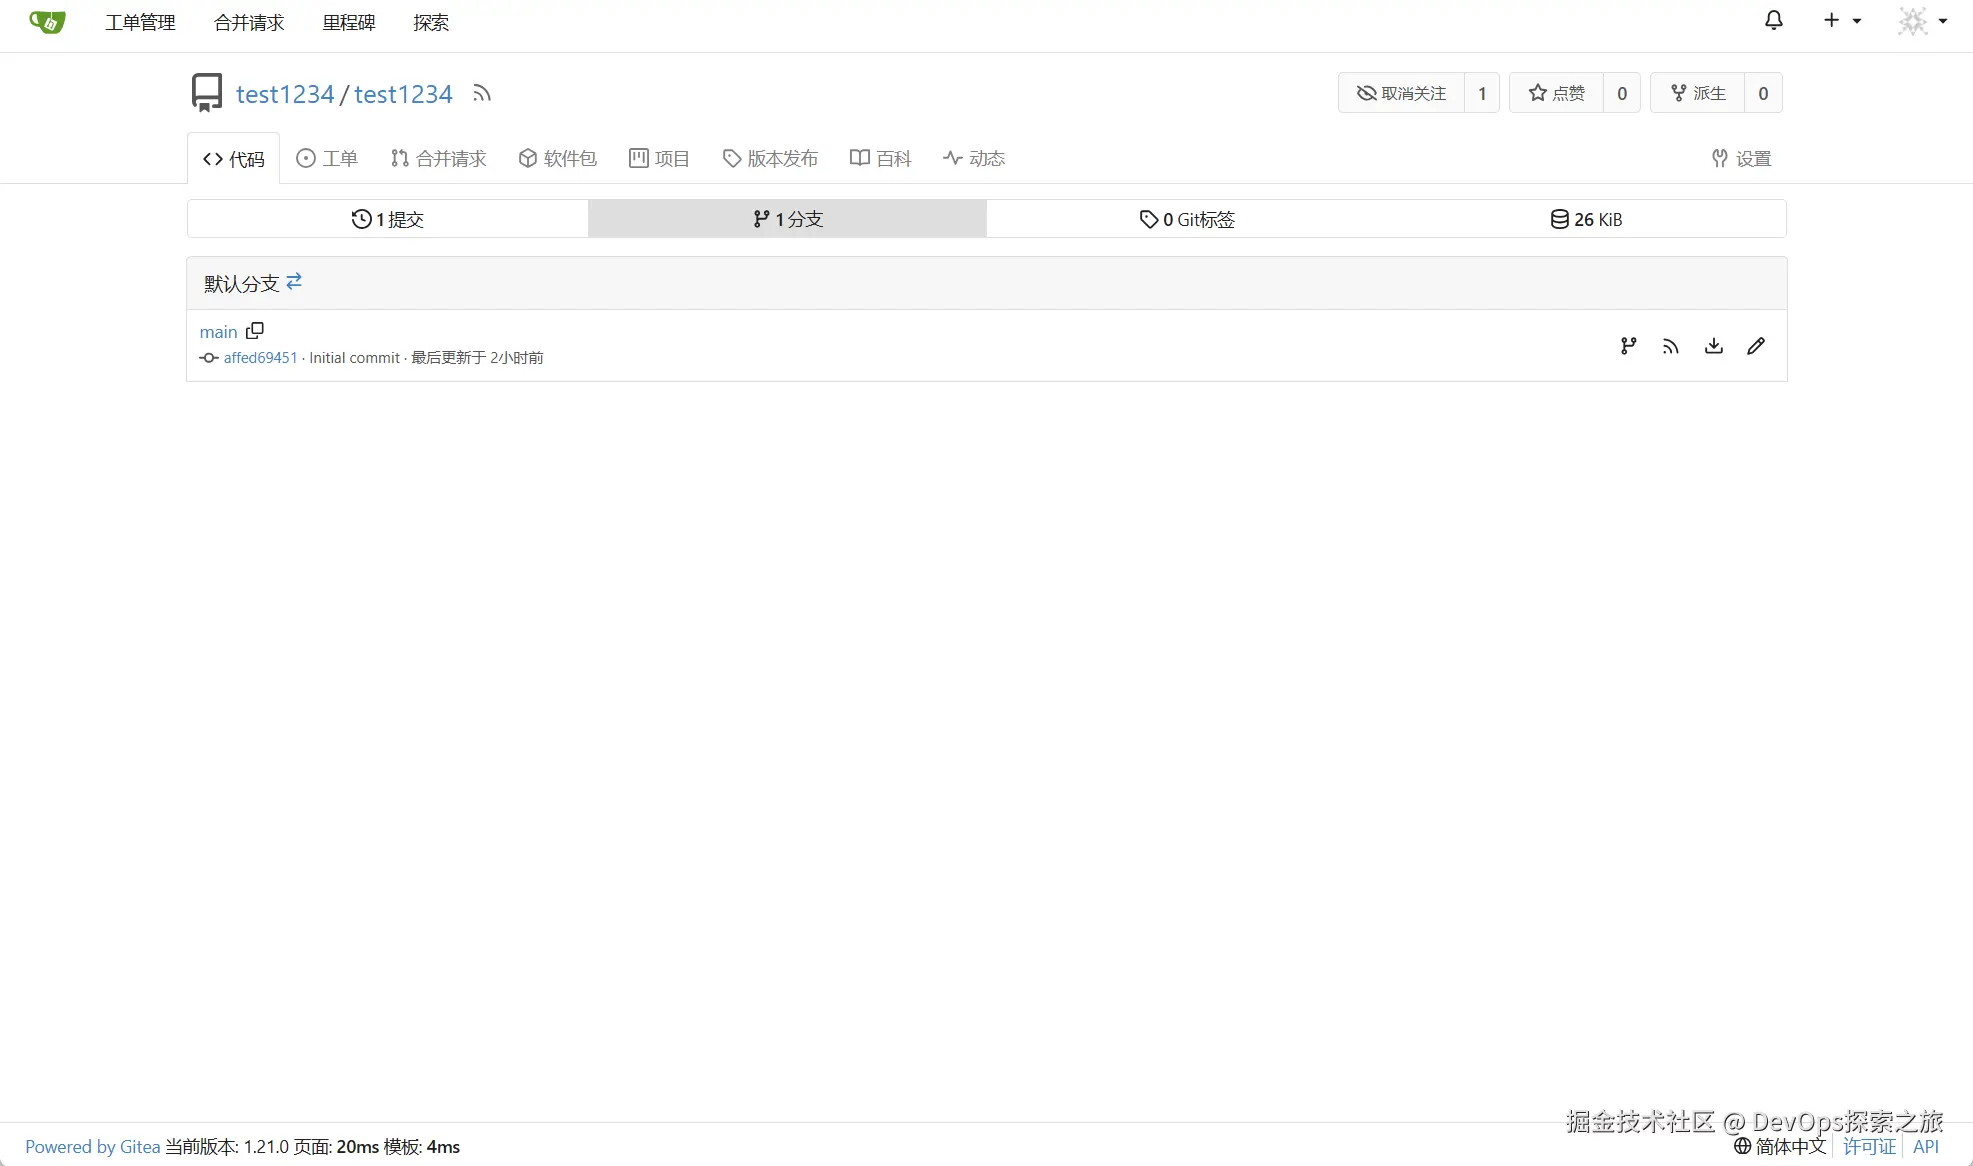Switch default branch with arrows icon
The width and height of the screenshot is (1973, 1166).
pyautogui.click(x=294, y=282)
